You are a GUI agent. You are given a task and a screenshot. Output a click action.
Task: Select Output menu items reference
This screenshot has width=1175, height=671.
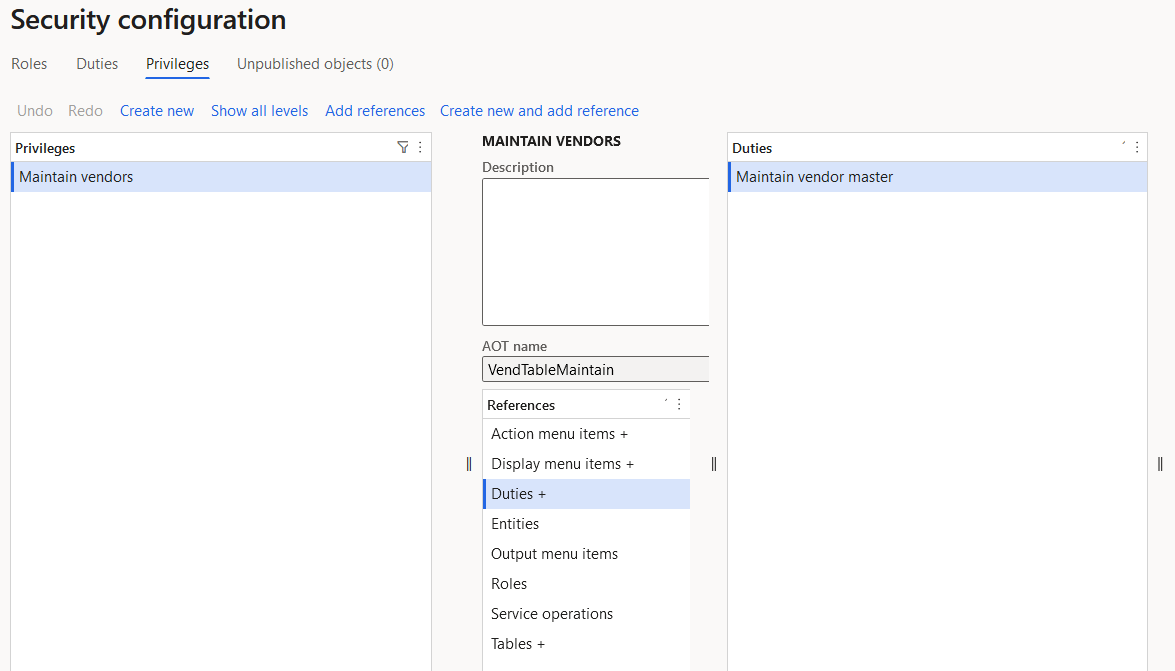(x=587, y=554)
